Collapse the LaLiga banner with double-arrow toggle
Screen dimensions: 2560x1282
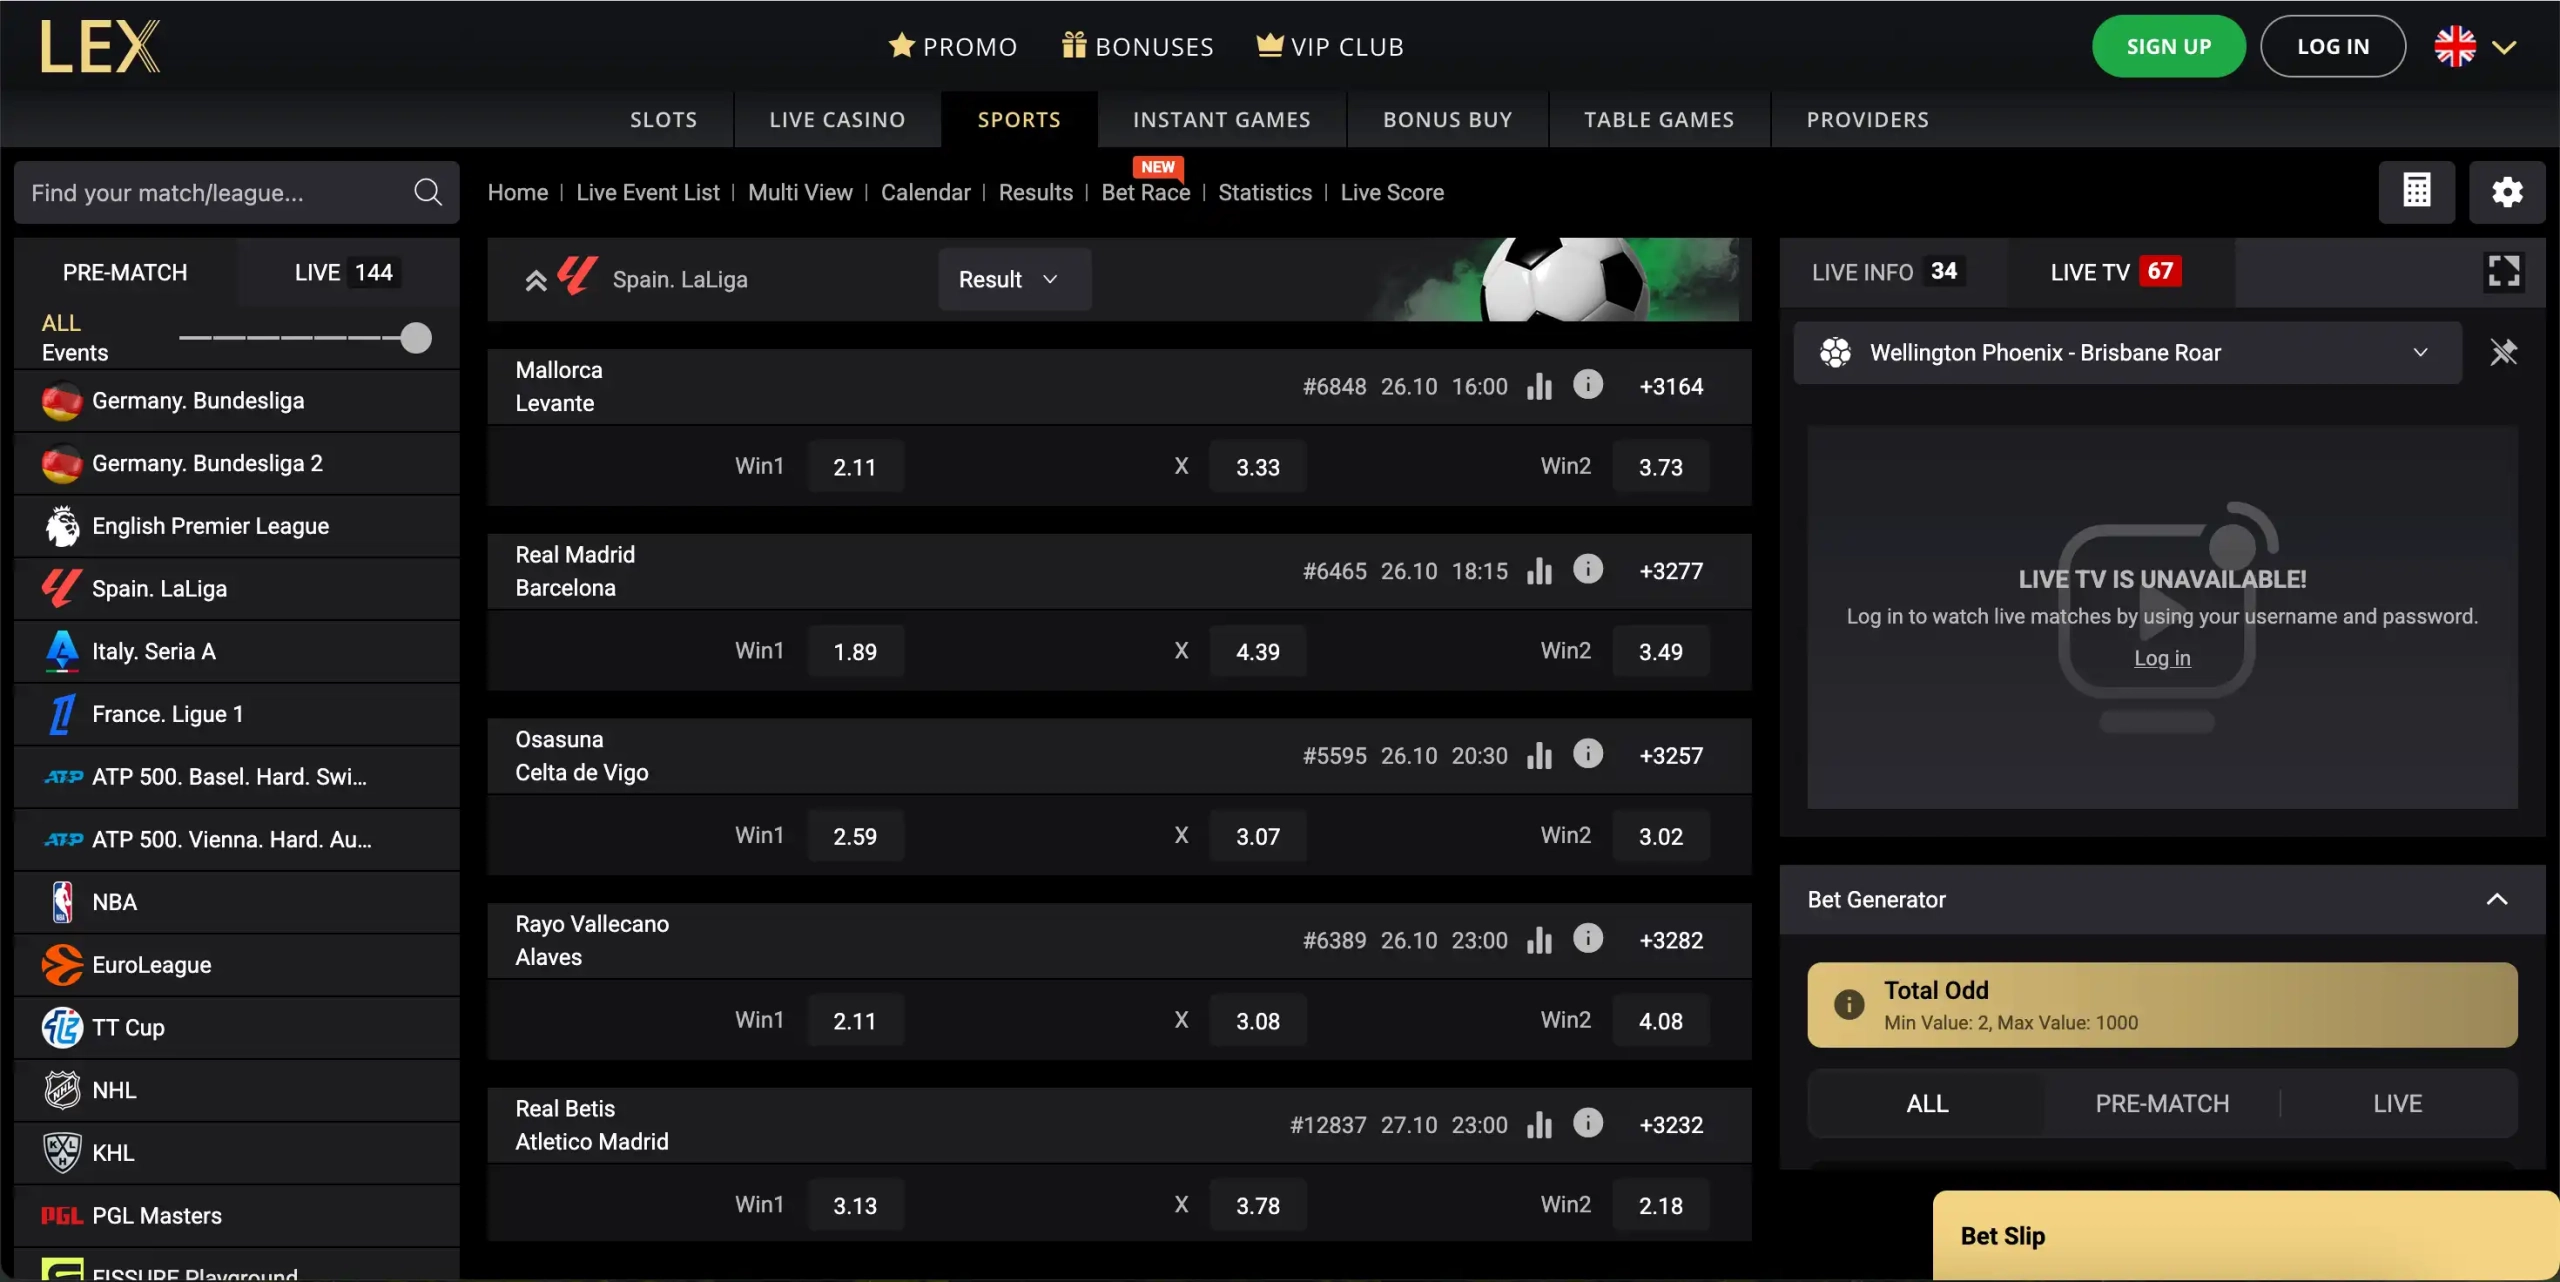tap(535, 278)
